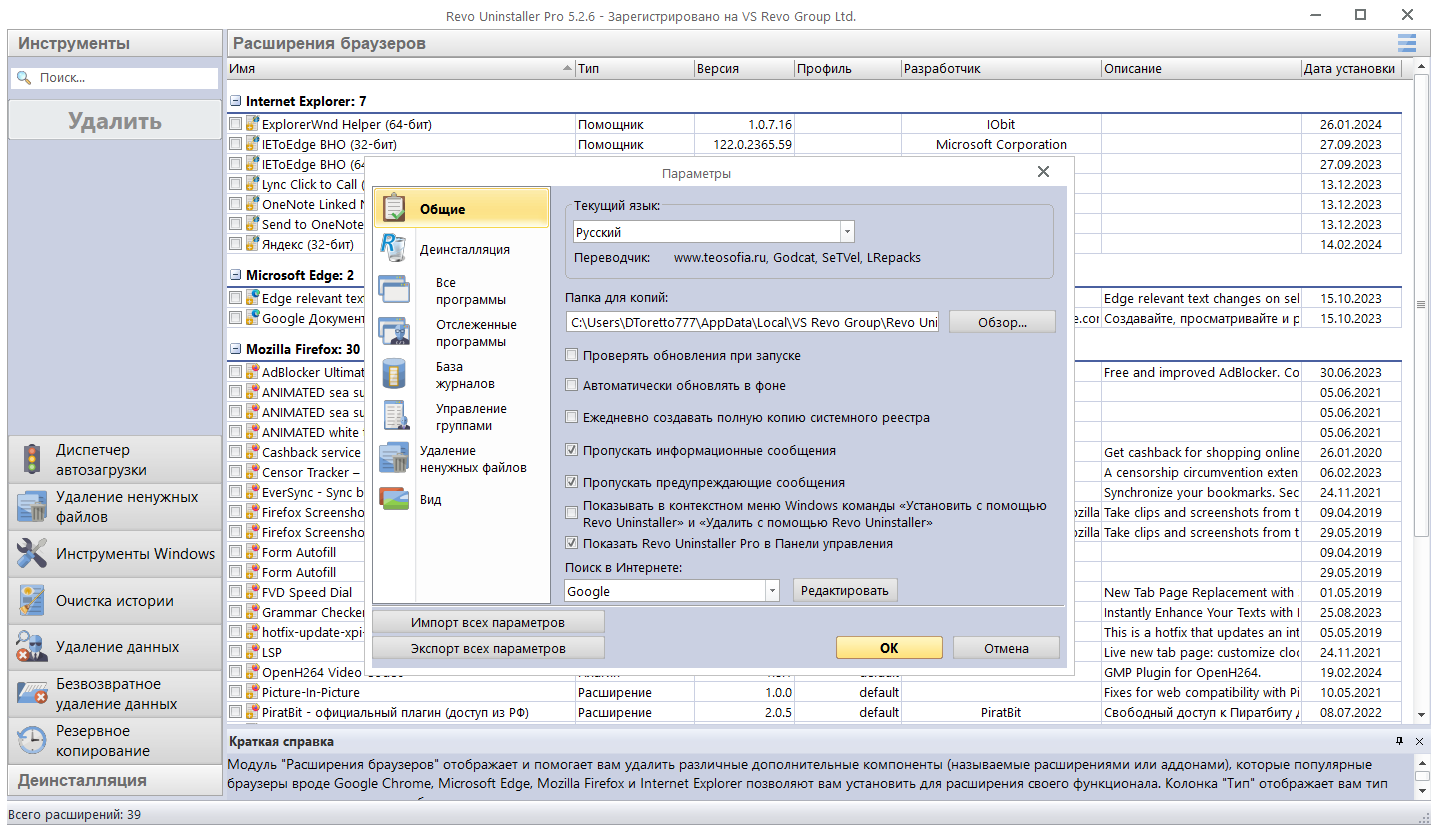The height and width of the screenshot is (832, 1438).
Task: Open Инструменты Windows wrench icon
Action: click(32, 554)
